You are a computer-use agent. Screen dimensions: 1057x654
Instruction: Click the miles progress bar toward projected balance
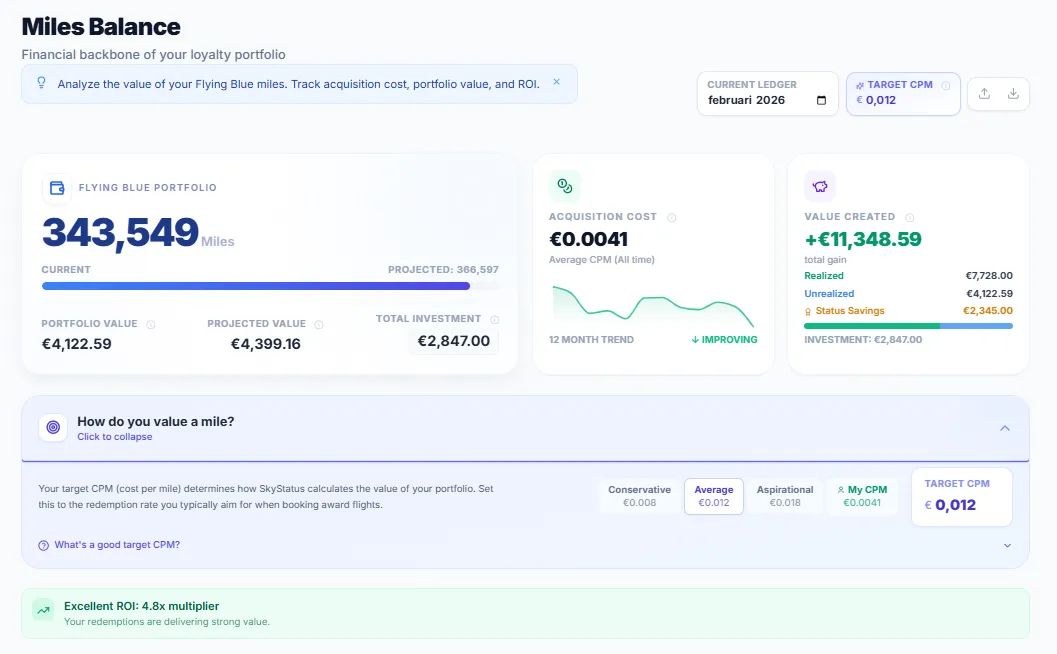[x=255, y=286]
